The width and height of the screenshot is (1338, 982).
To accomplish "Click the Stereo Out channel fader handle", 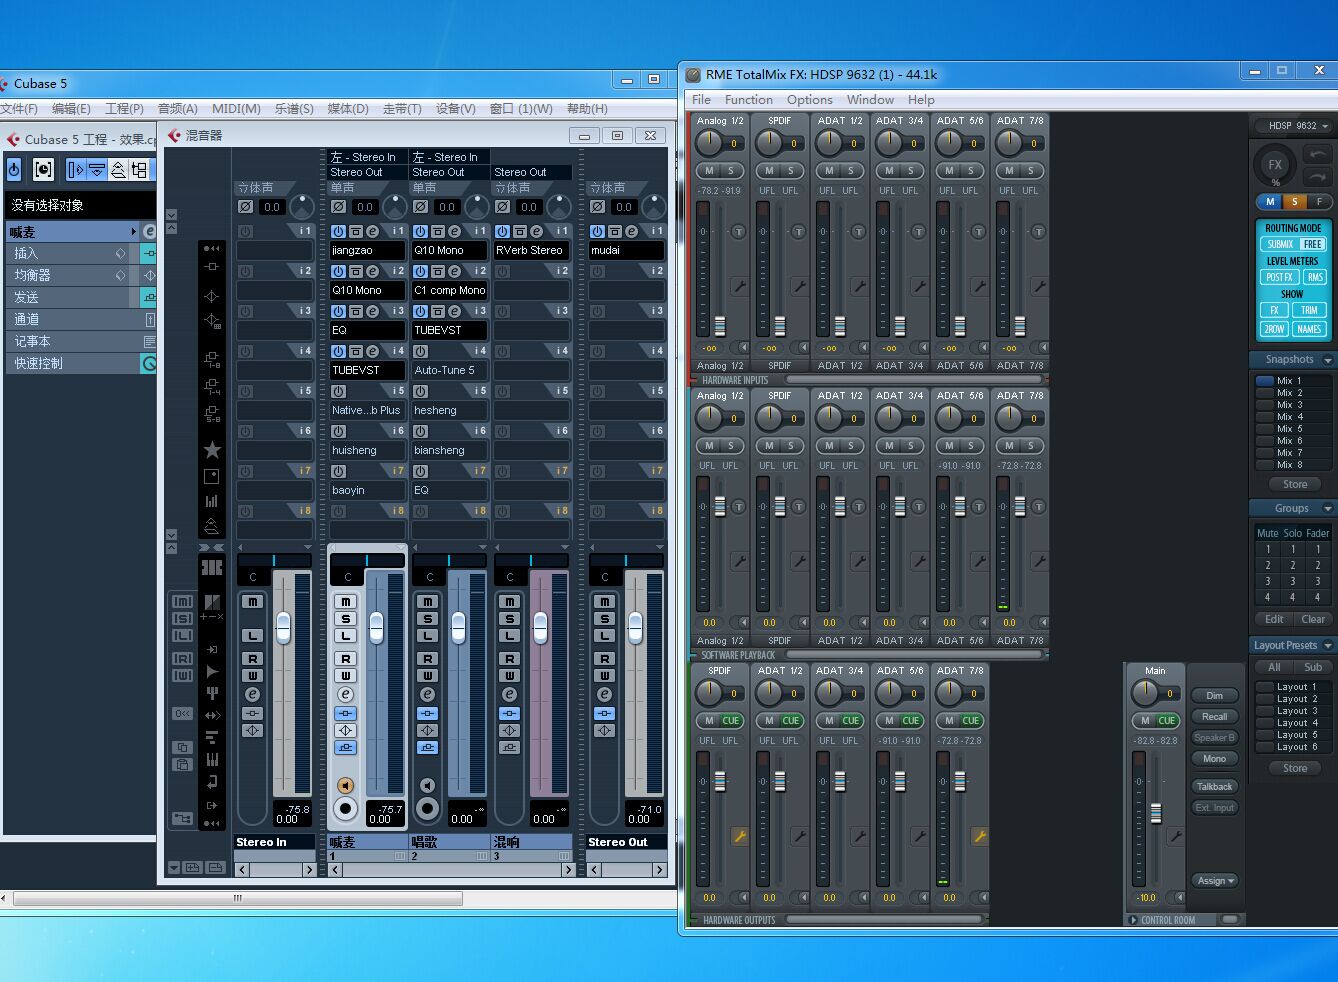I will [635, 628].
